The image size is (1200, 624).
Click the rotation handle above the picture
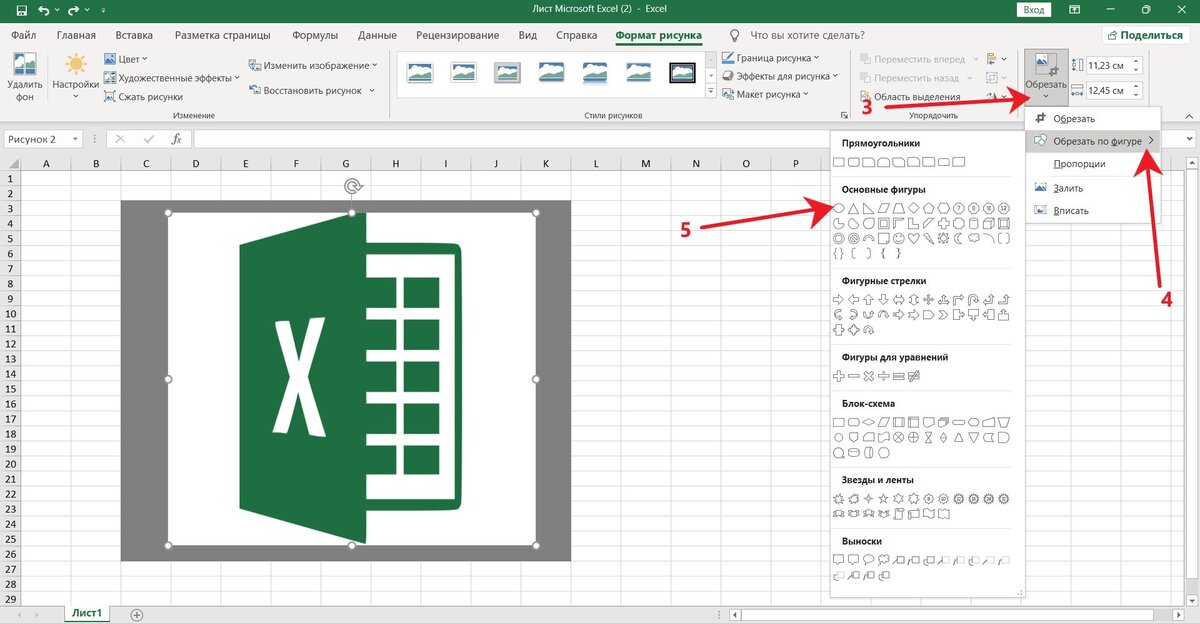pyautogui.click(x=352, y=186)
